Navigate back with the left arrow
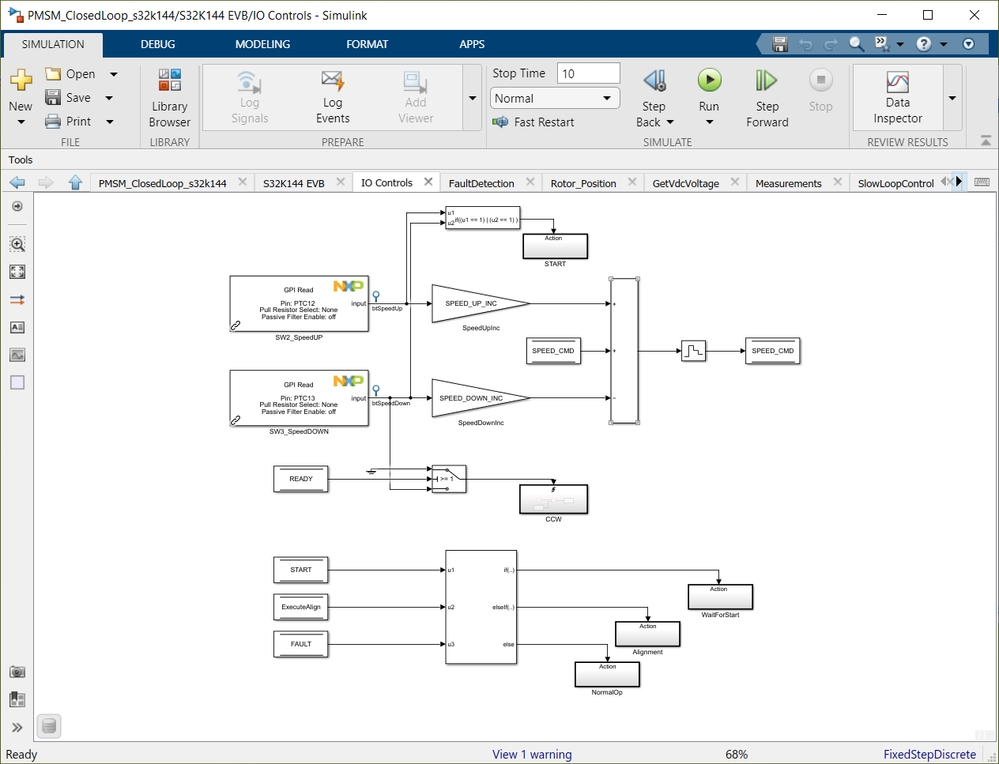Screen dimensions: 999x764 pos(17,183)
